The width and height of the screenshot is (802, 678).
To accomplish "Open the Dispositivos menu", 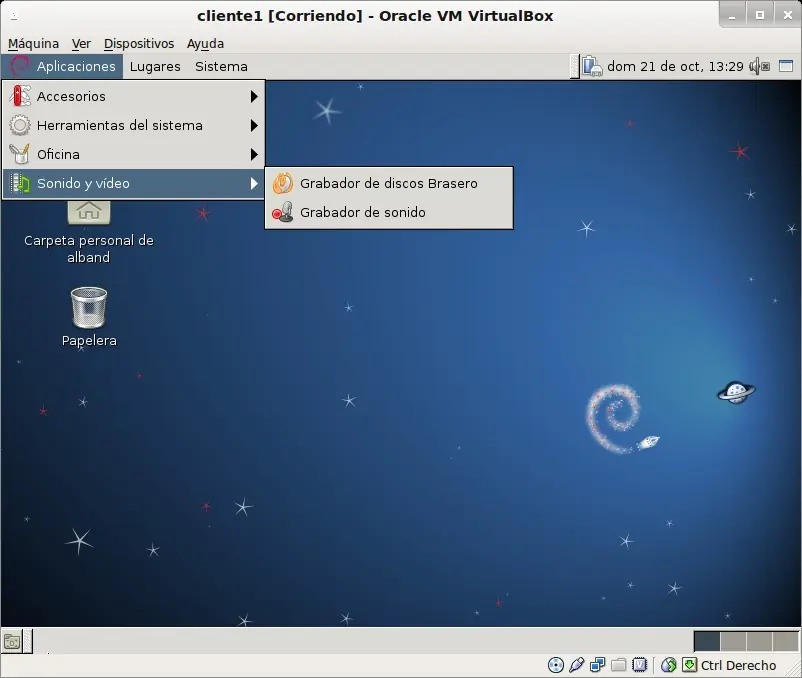I will pyautogui.click(x=139, y=44).
